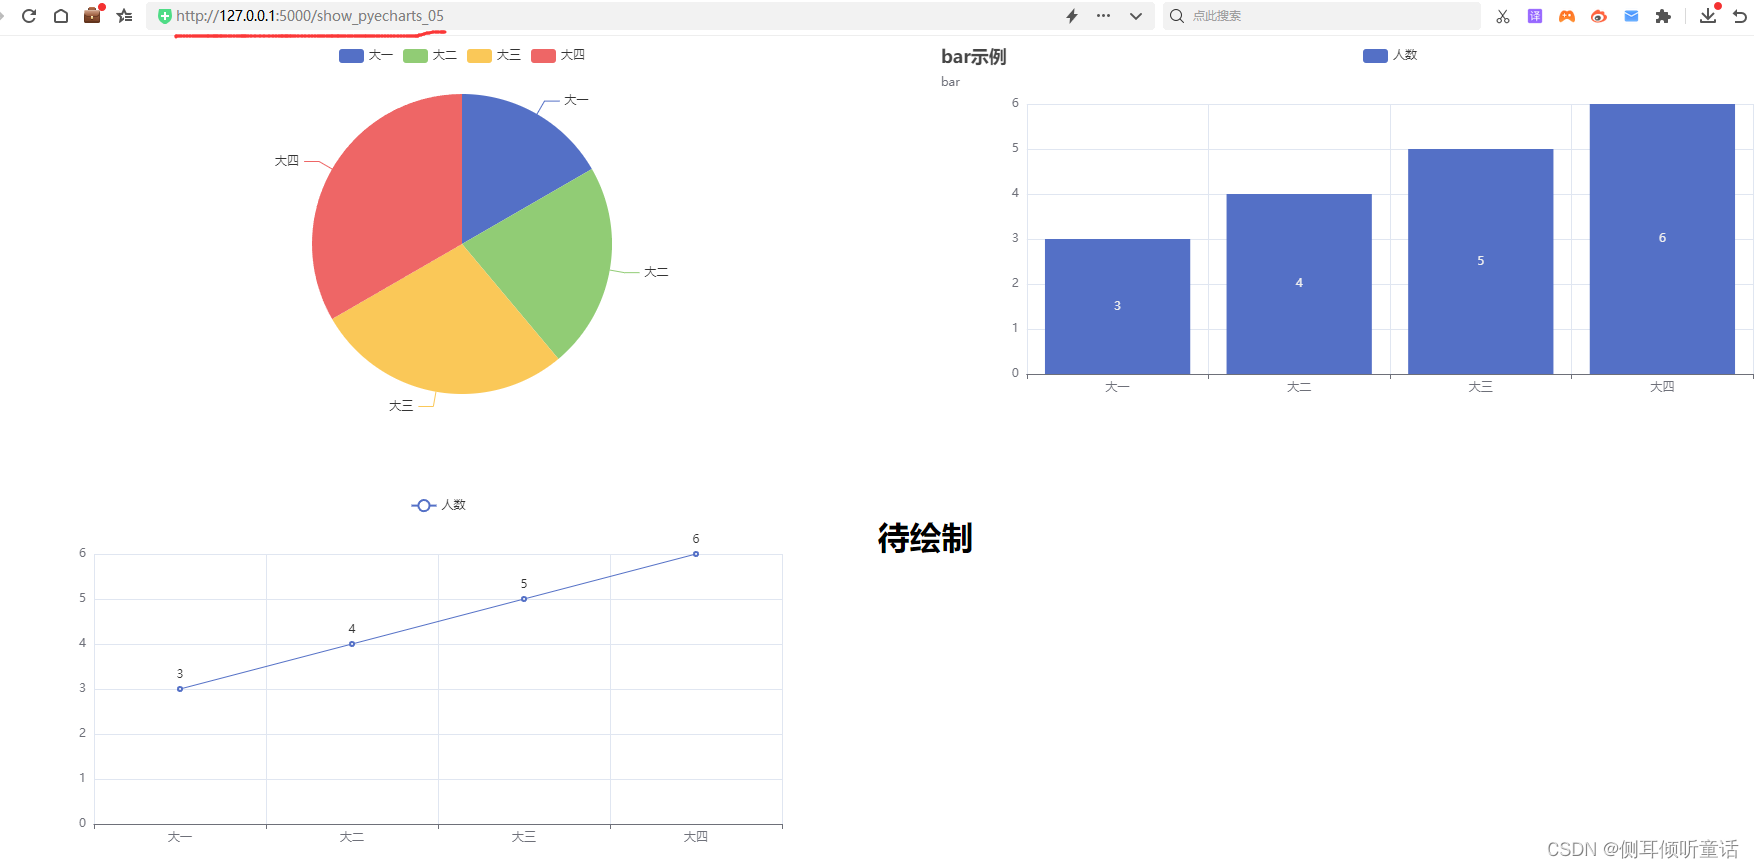Open the downloads arrow icon
Screen dimensions: 1754x868
click(1708, 15)
